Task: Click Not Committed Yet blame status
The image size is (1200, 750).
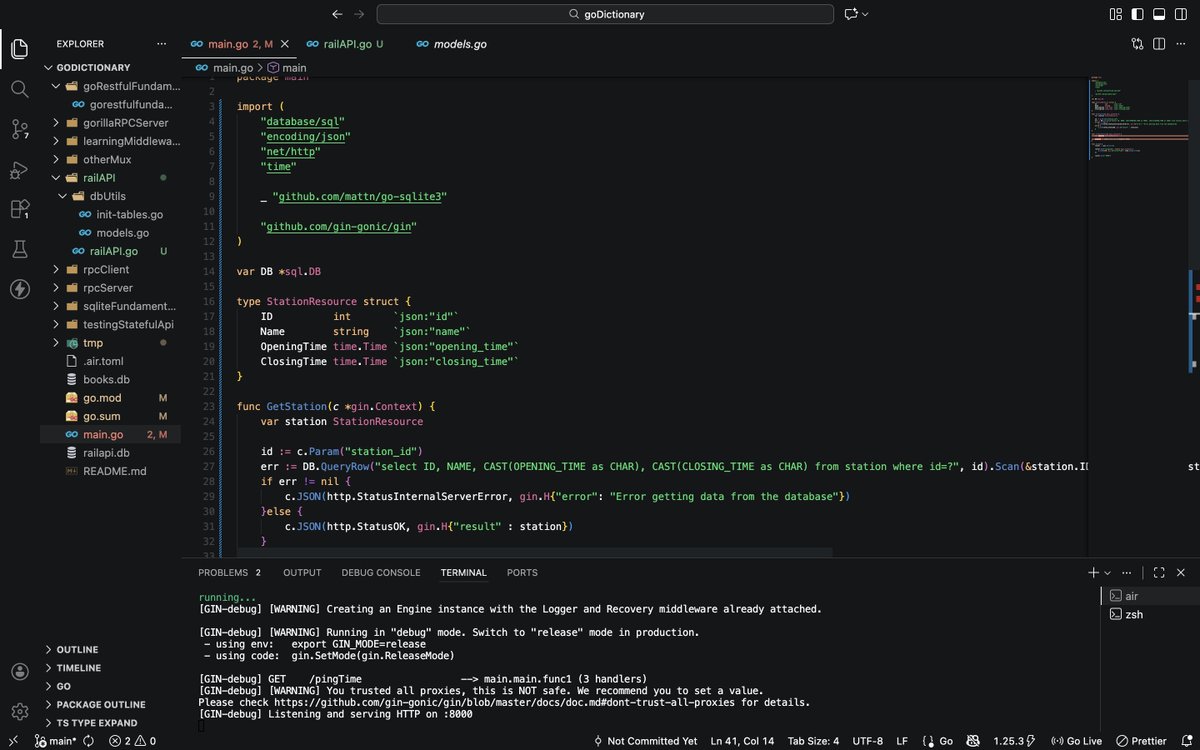Action: coord(645,741)
